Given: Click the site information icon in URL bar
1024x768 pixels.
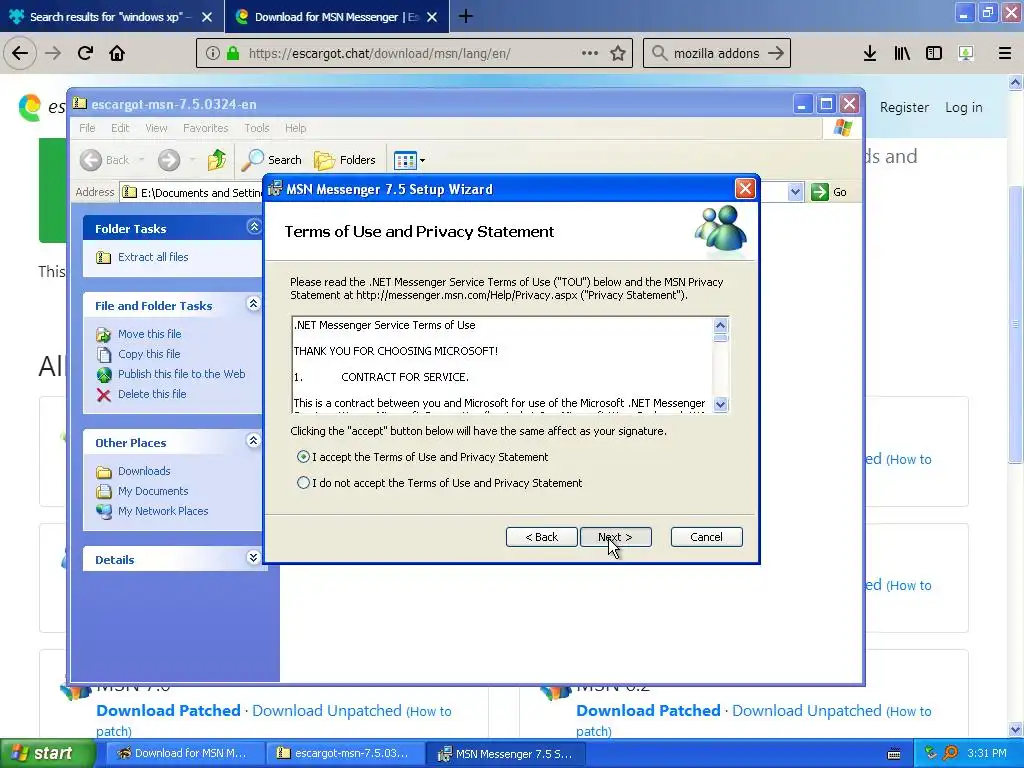Looking at the screenshot, I should click(x=212, y=54).
